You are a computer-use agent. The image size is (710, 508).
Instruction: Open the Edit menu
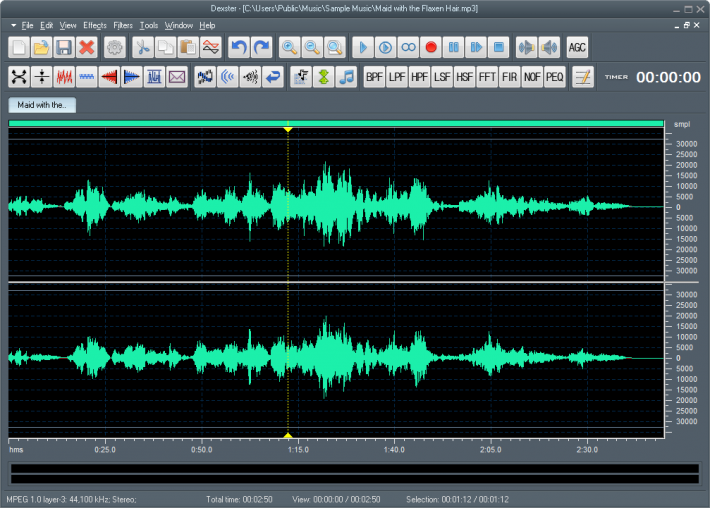pos(46,25)
